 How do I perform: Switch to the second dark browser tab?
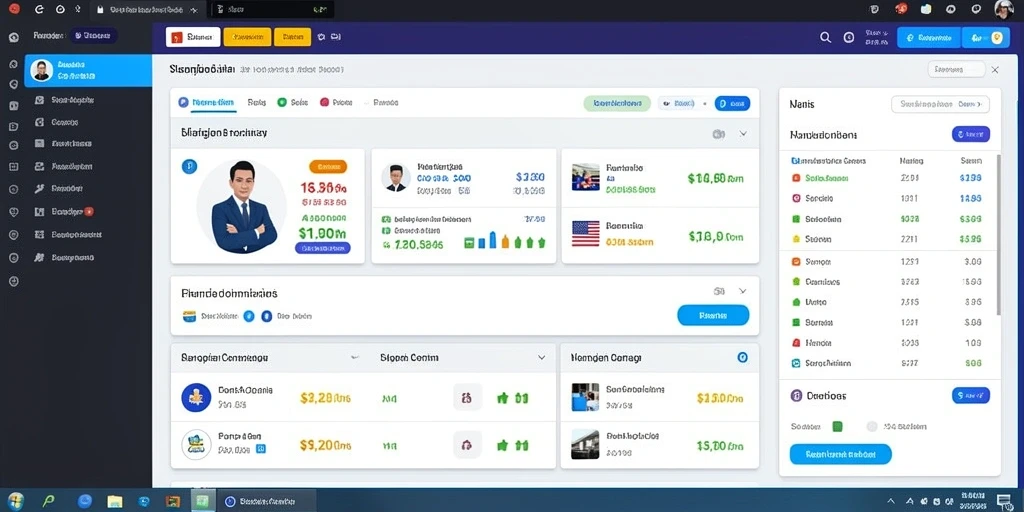272,10
